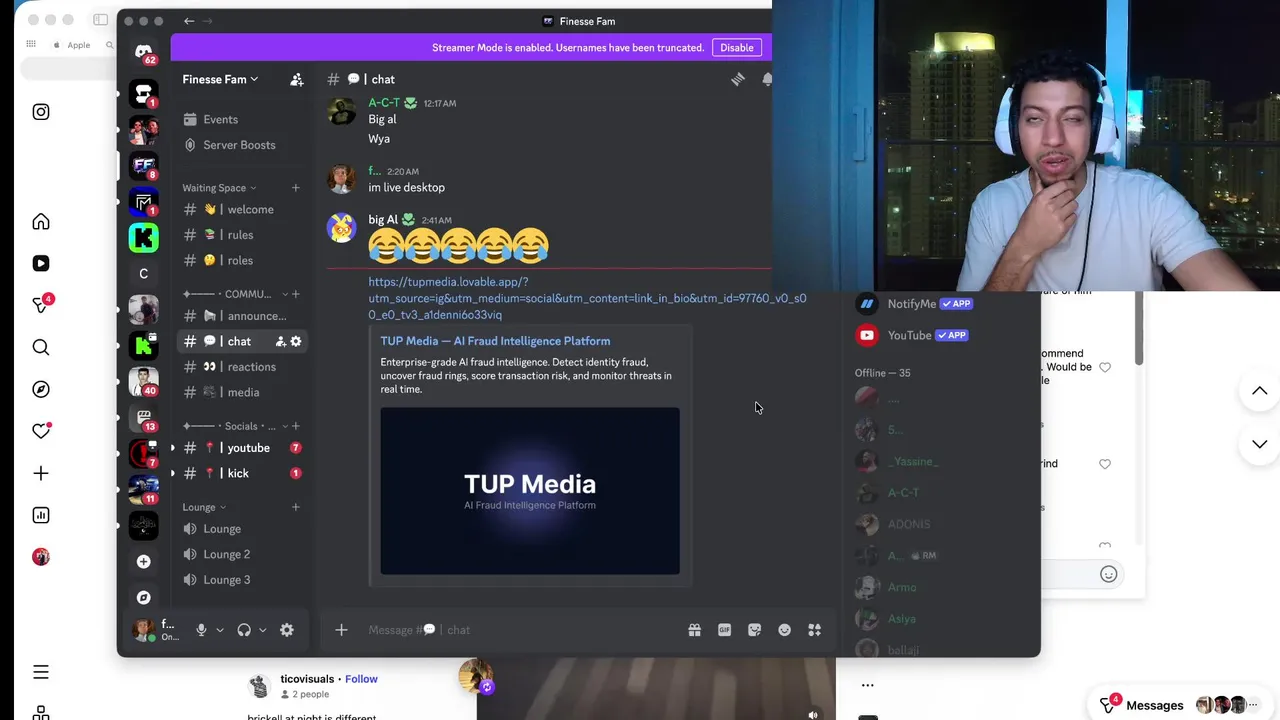Open TUP Media embed title link

pyautogui.click(x=495, y=341)
